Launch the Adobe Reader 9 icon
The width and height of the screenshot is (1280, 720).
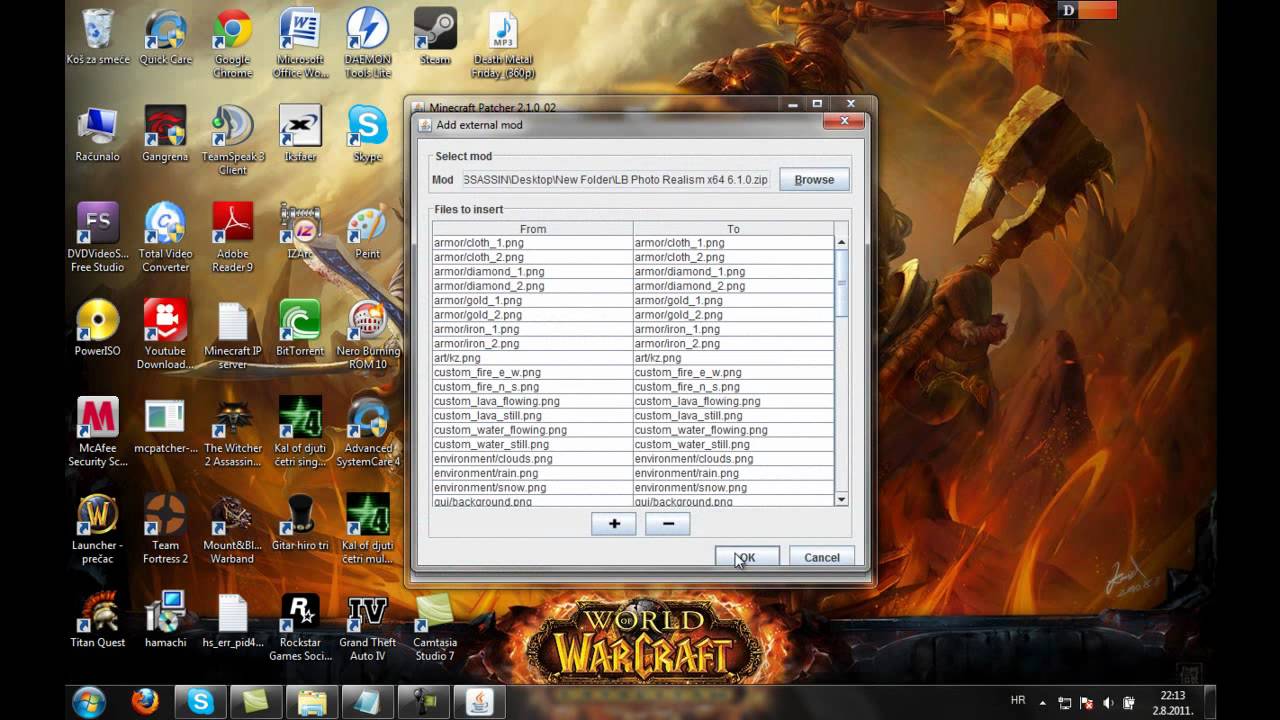232,237
